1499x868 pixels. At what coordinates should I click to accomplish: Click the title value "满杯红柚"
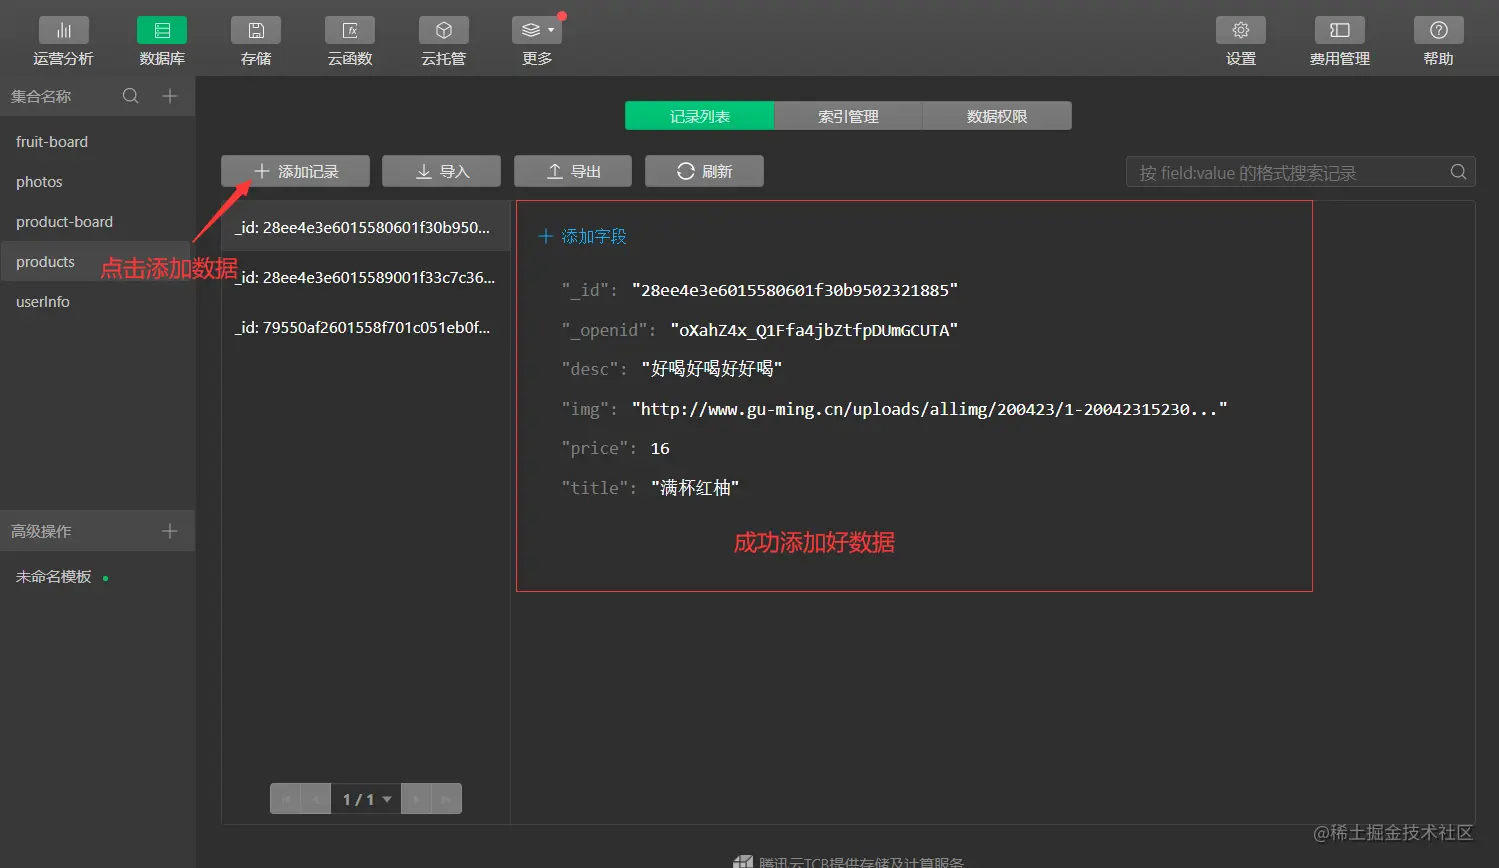pyautogui.click(x=695, y=488)
